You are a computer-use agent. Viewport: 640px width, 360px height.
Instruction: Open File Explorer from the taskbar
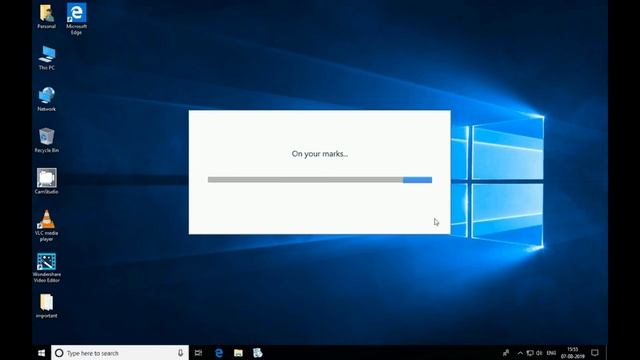[x=238, y=353]
